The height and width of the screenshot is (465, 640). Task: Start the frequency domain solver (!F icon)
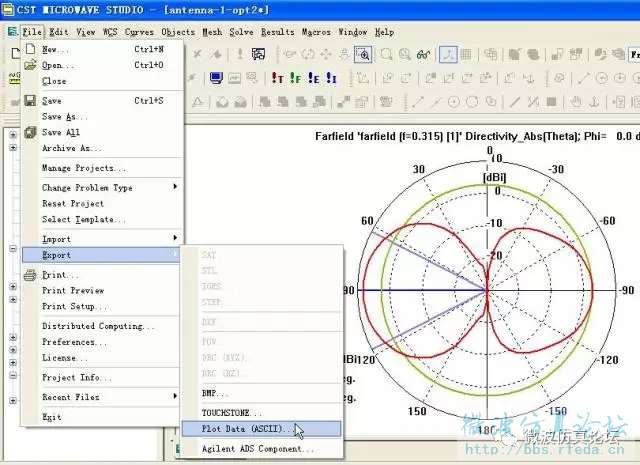[296, 78]
